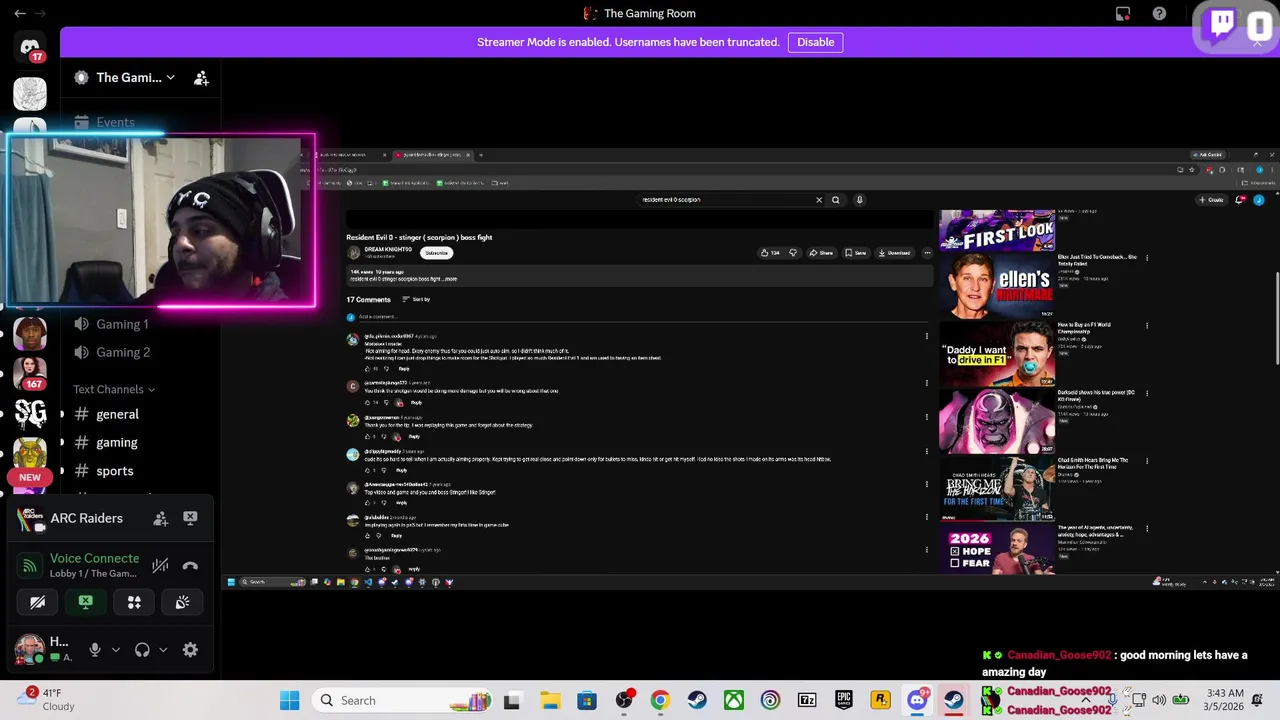The width and height of the screenshot is (1280, 720).
Task: Open the soundboard button
Action: [x=182, y=602]
